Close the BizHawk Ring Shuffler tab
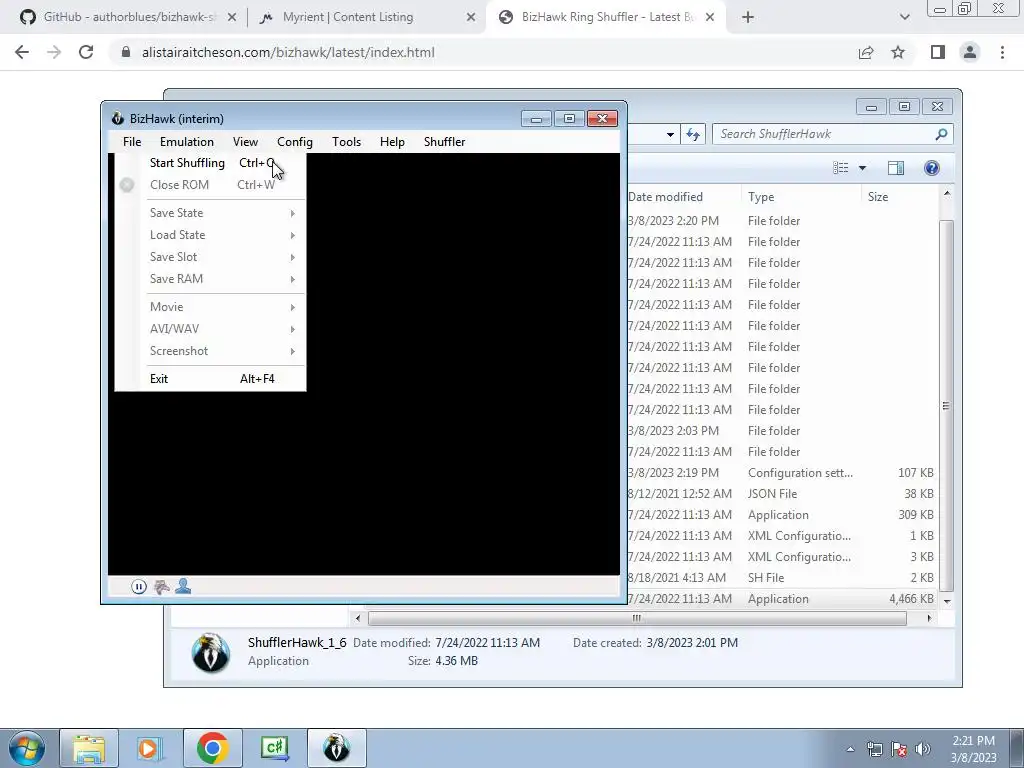Image resolution: width=1024 pixels, height=768 pixels. (711, 18)
